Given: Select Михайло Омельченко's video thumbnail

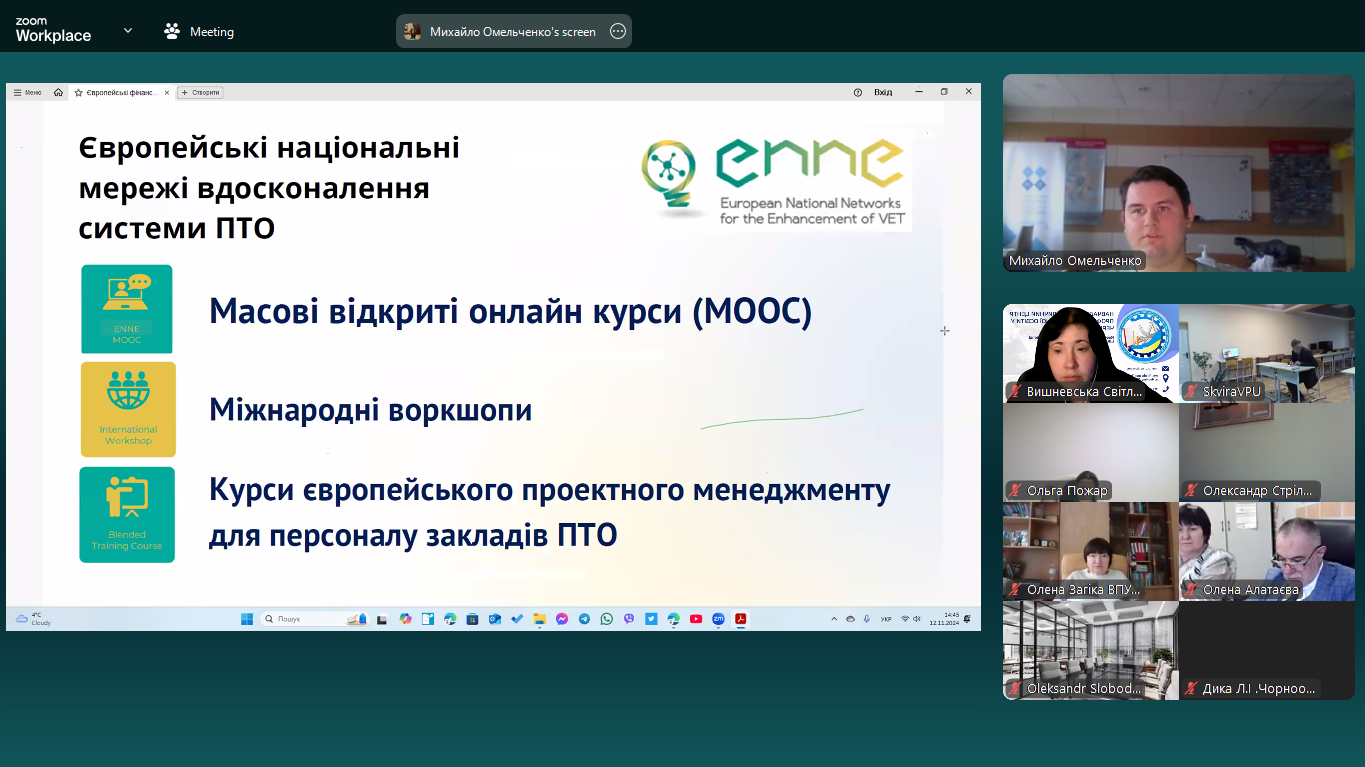Looking at the screenshot, I should pyautogui.click(x=1177, y=172).
